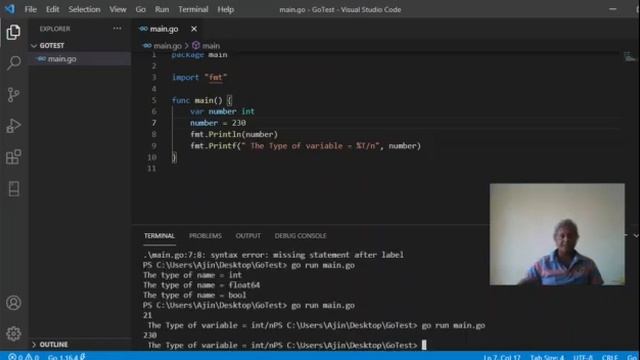
Task: Open the Explorer view in activity bar
Action: point(13,32)
